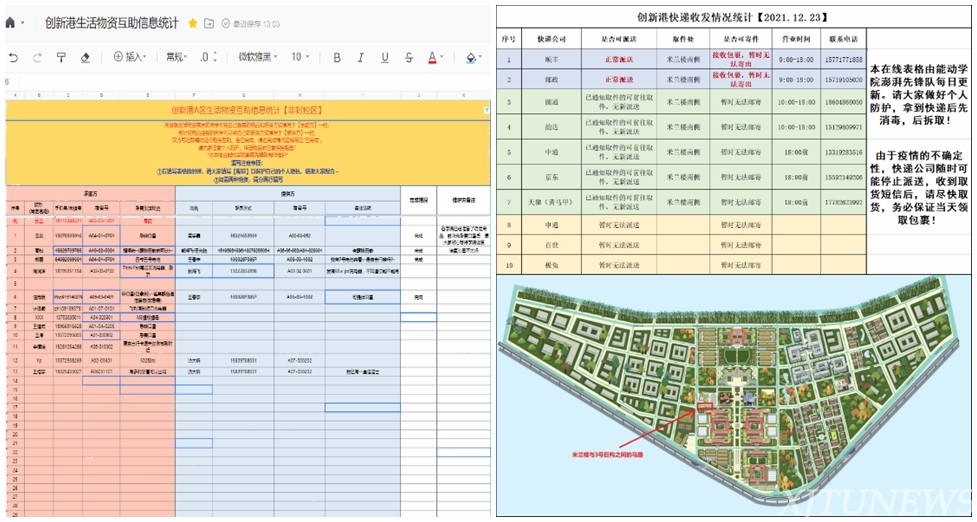The height and width of the screenshot is (522, 977).
Task: Click the 提供方 header cell
Action: click(288, 194)
